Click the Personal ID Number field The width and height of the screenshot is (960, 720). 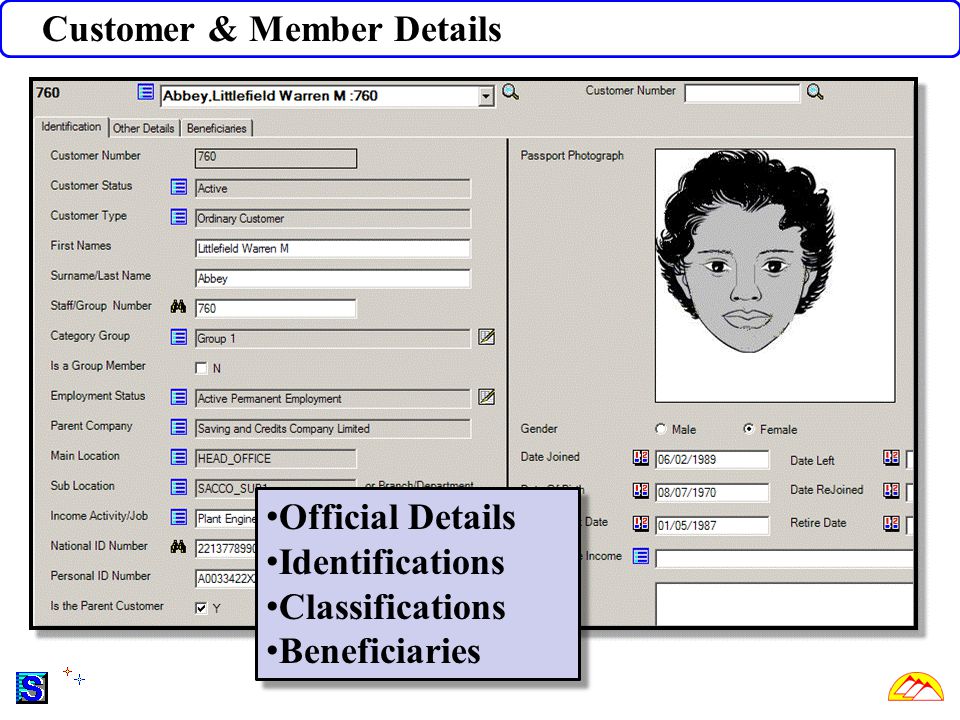225,579
